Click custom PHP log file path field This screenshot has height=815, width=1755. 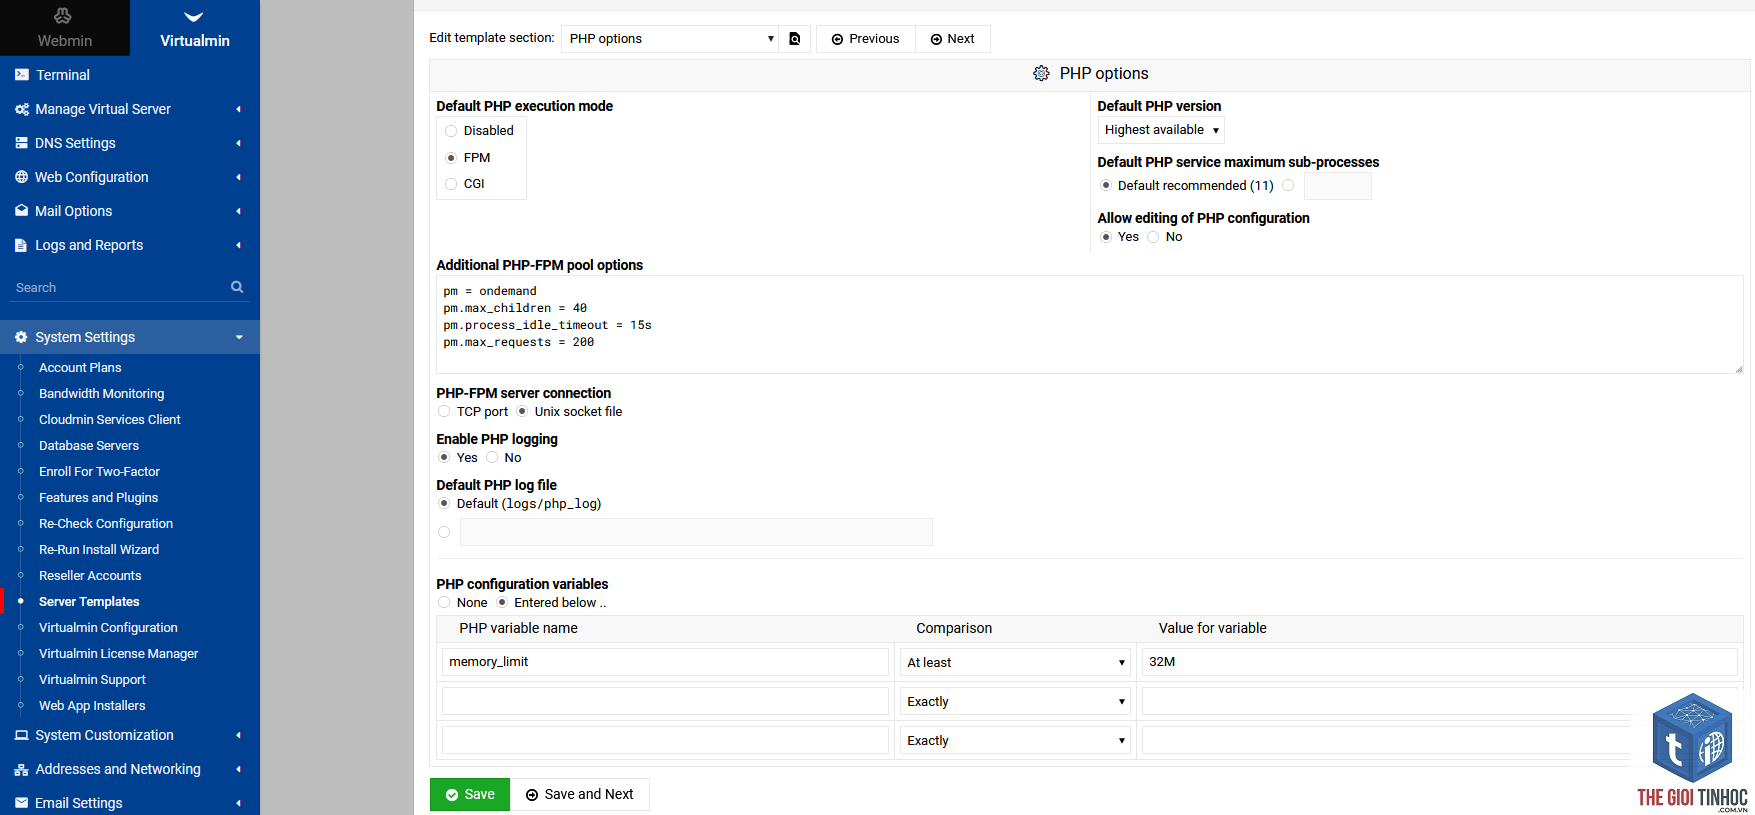[x=696, y=532]
